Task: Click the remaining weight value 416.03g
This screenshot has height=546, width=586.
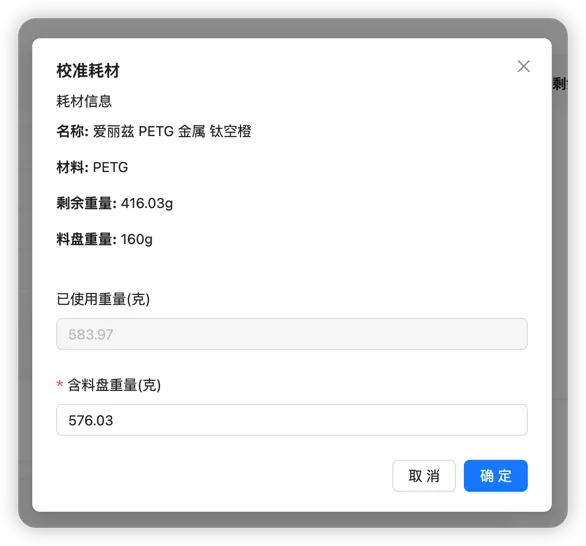Action: (x=147, y=203)
